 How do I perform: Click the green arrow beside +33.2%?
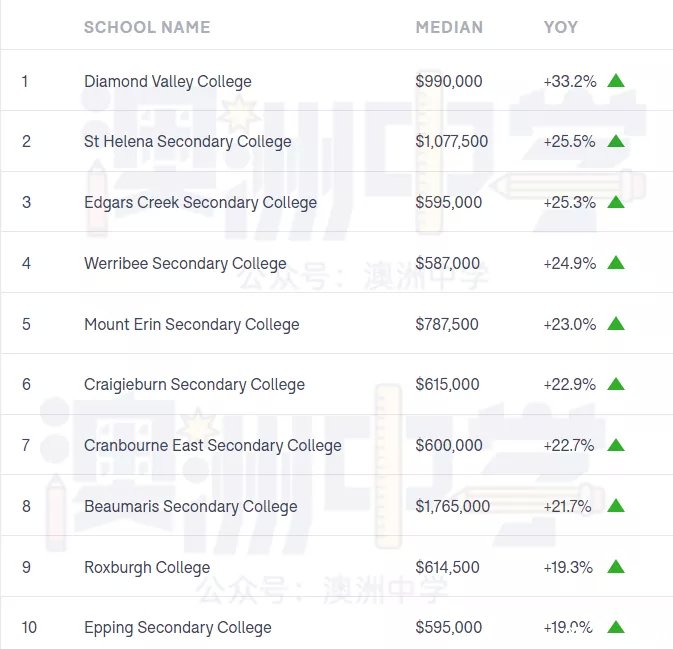[x=616, y=81]
